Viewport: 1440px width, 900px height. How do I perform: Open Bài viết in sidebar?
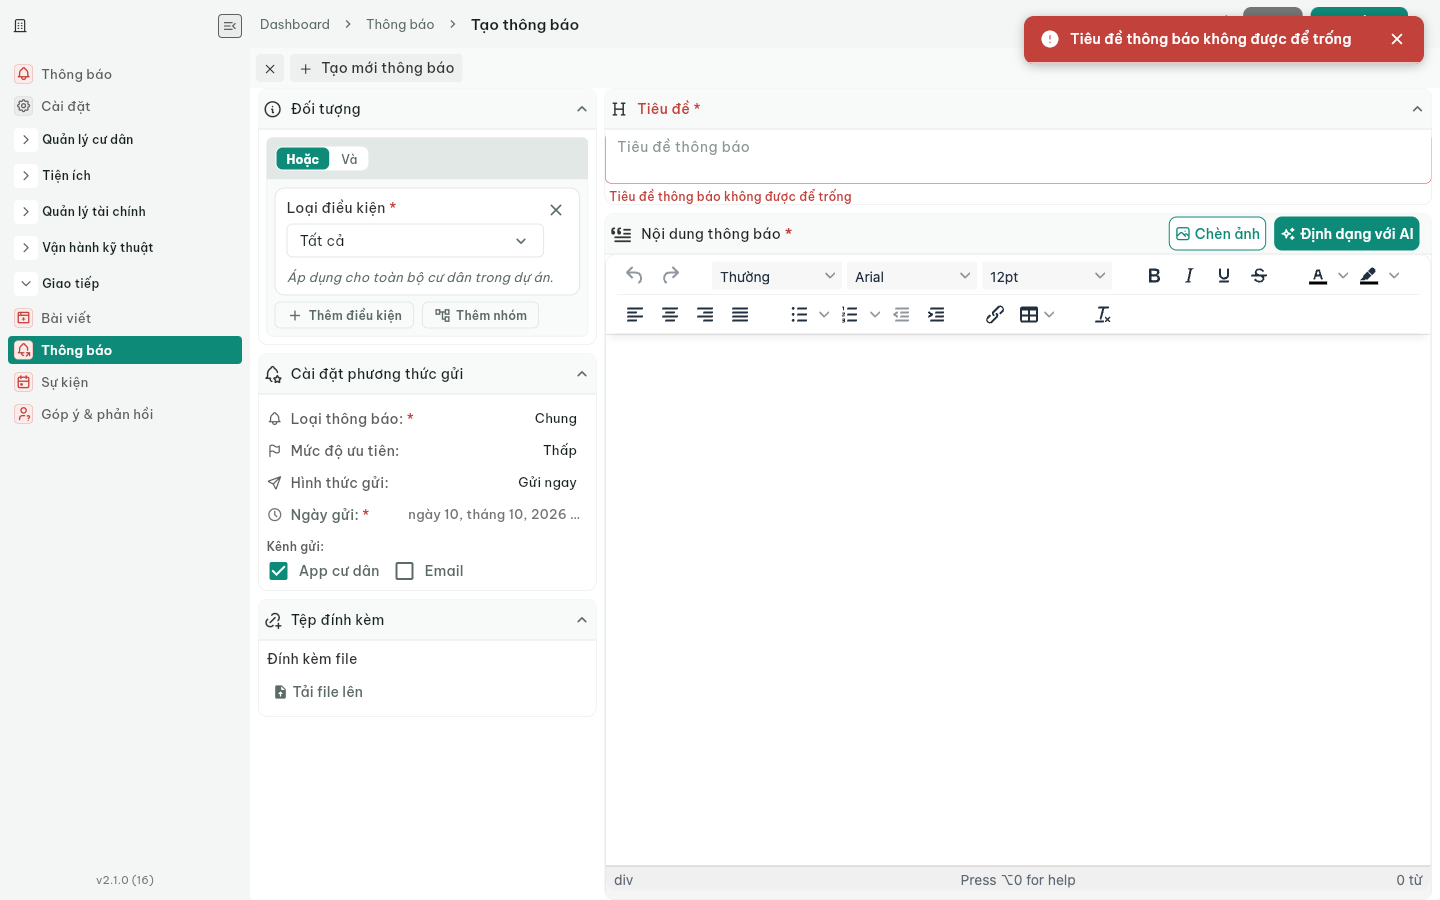125,318
